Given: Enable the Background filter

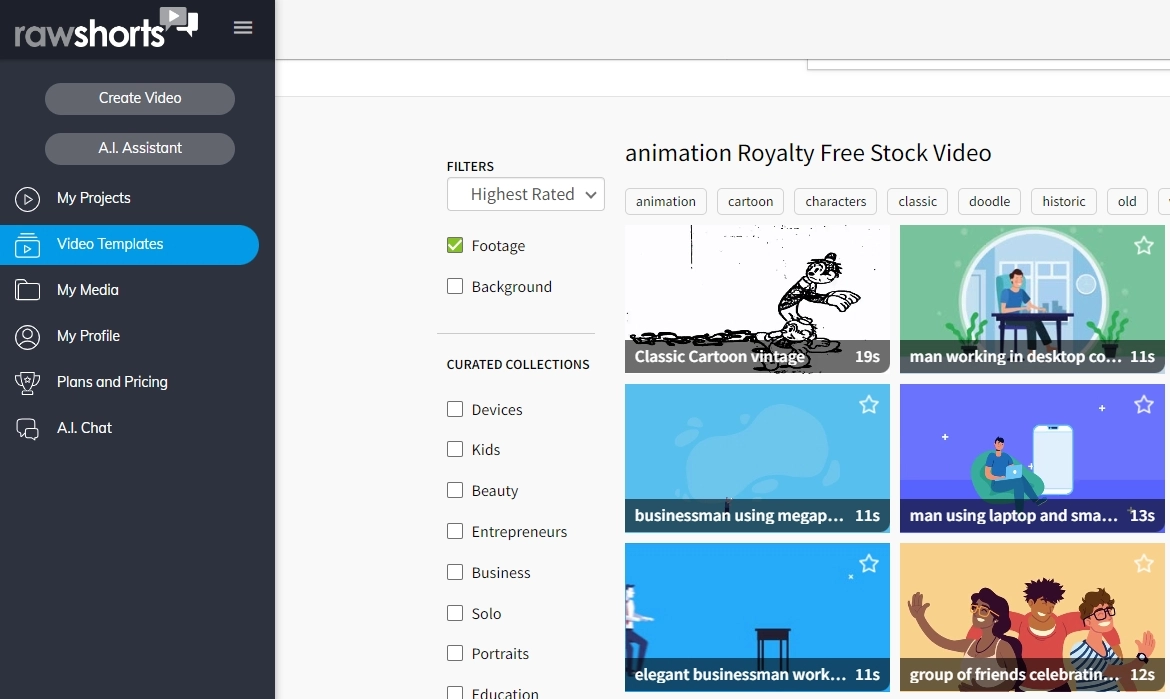Looking at the screenshot, I should coord(455,286).
